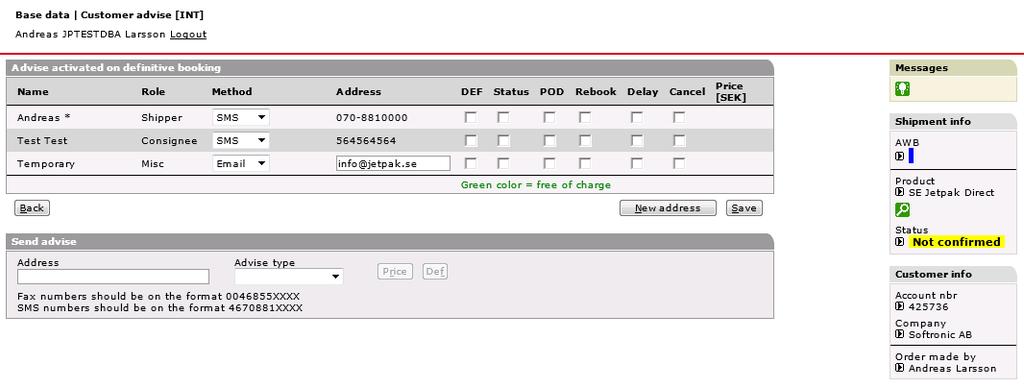Focus the Send advise Address input

(x=114, y=276)
